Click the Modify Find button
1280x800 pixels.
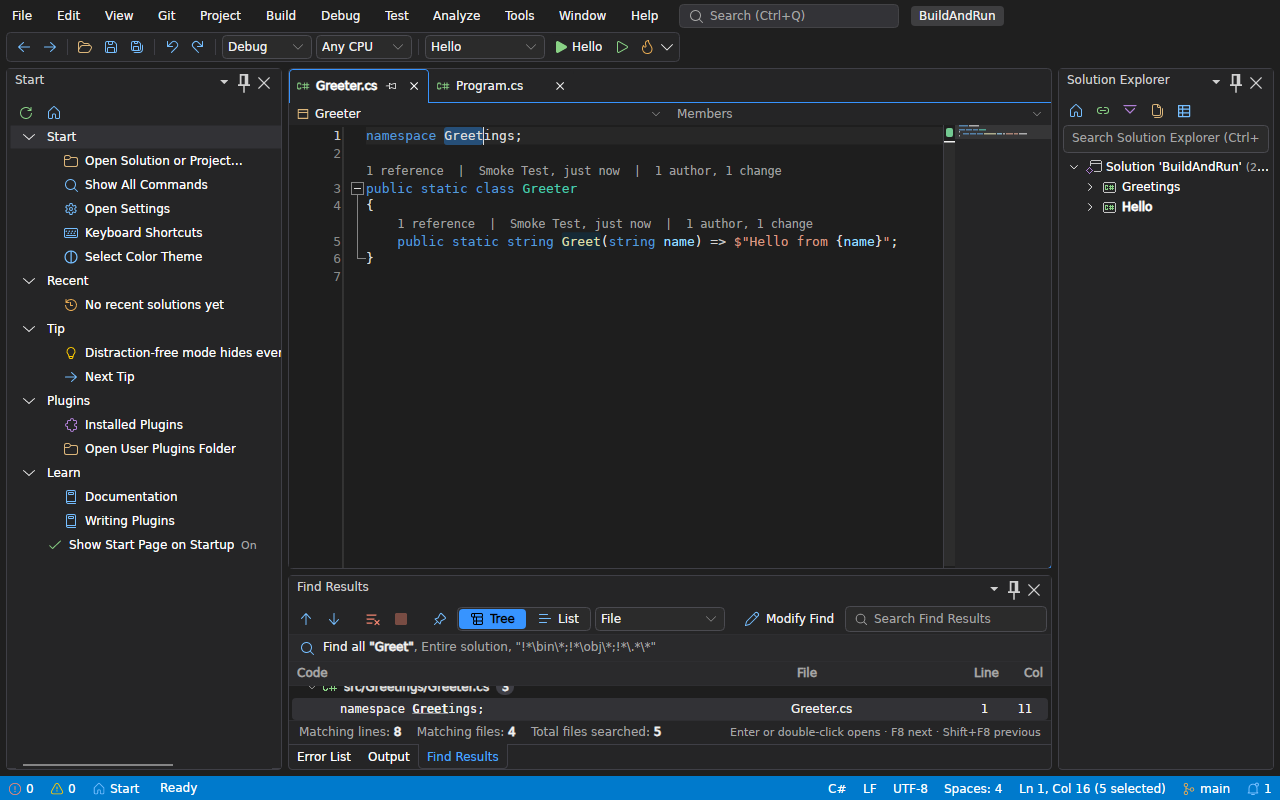789,619
